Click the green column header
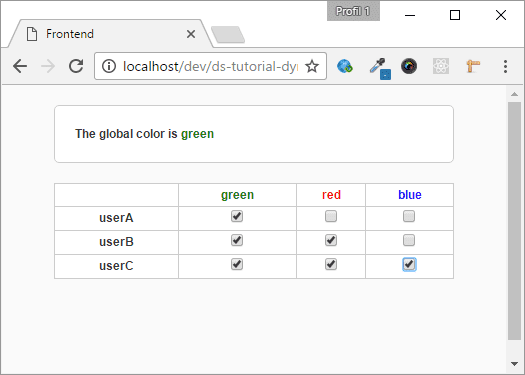Image resolution: width=525 pixels, height=375 pixels. coord(237,195)
